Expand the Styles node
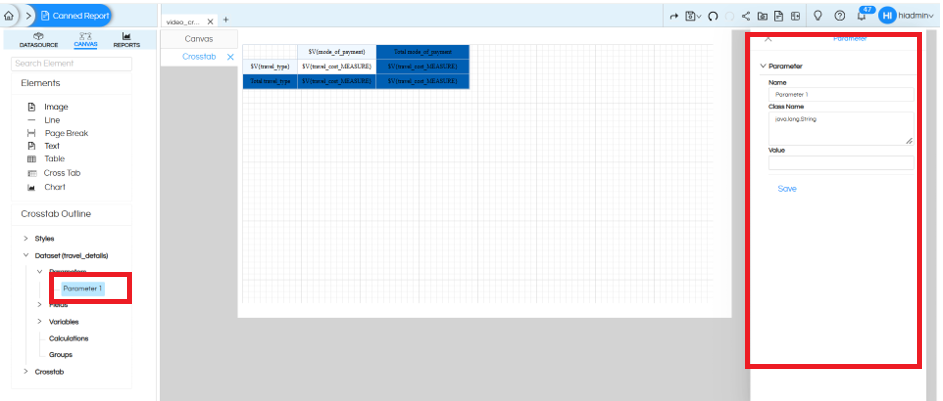 click(26, 239)
